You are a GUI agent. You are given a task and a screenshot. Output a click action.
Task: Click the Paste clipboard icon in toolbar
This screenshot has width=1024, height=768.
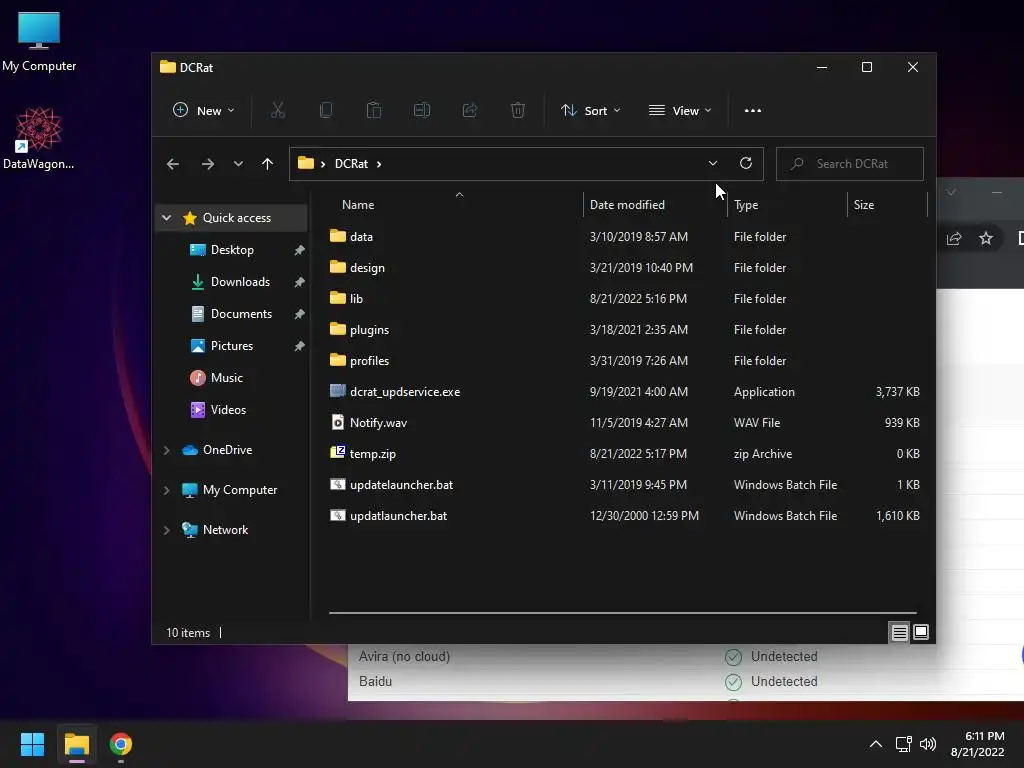point(374,110)
